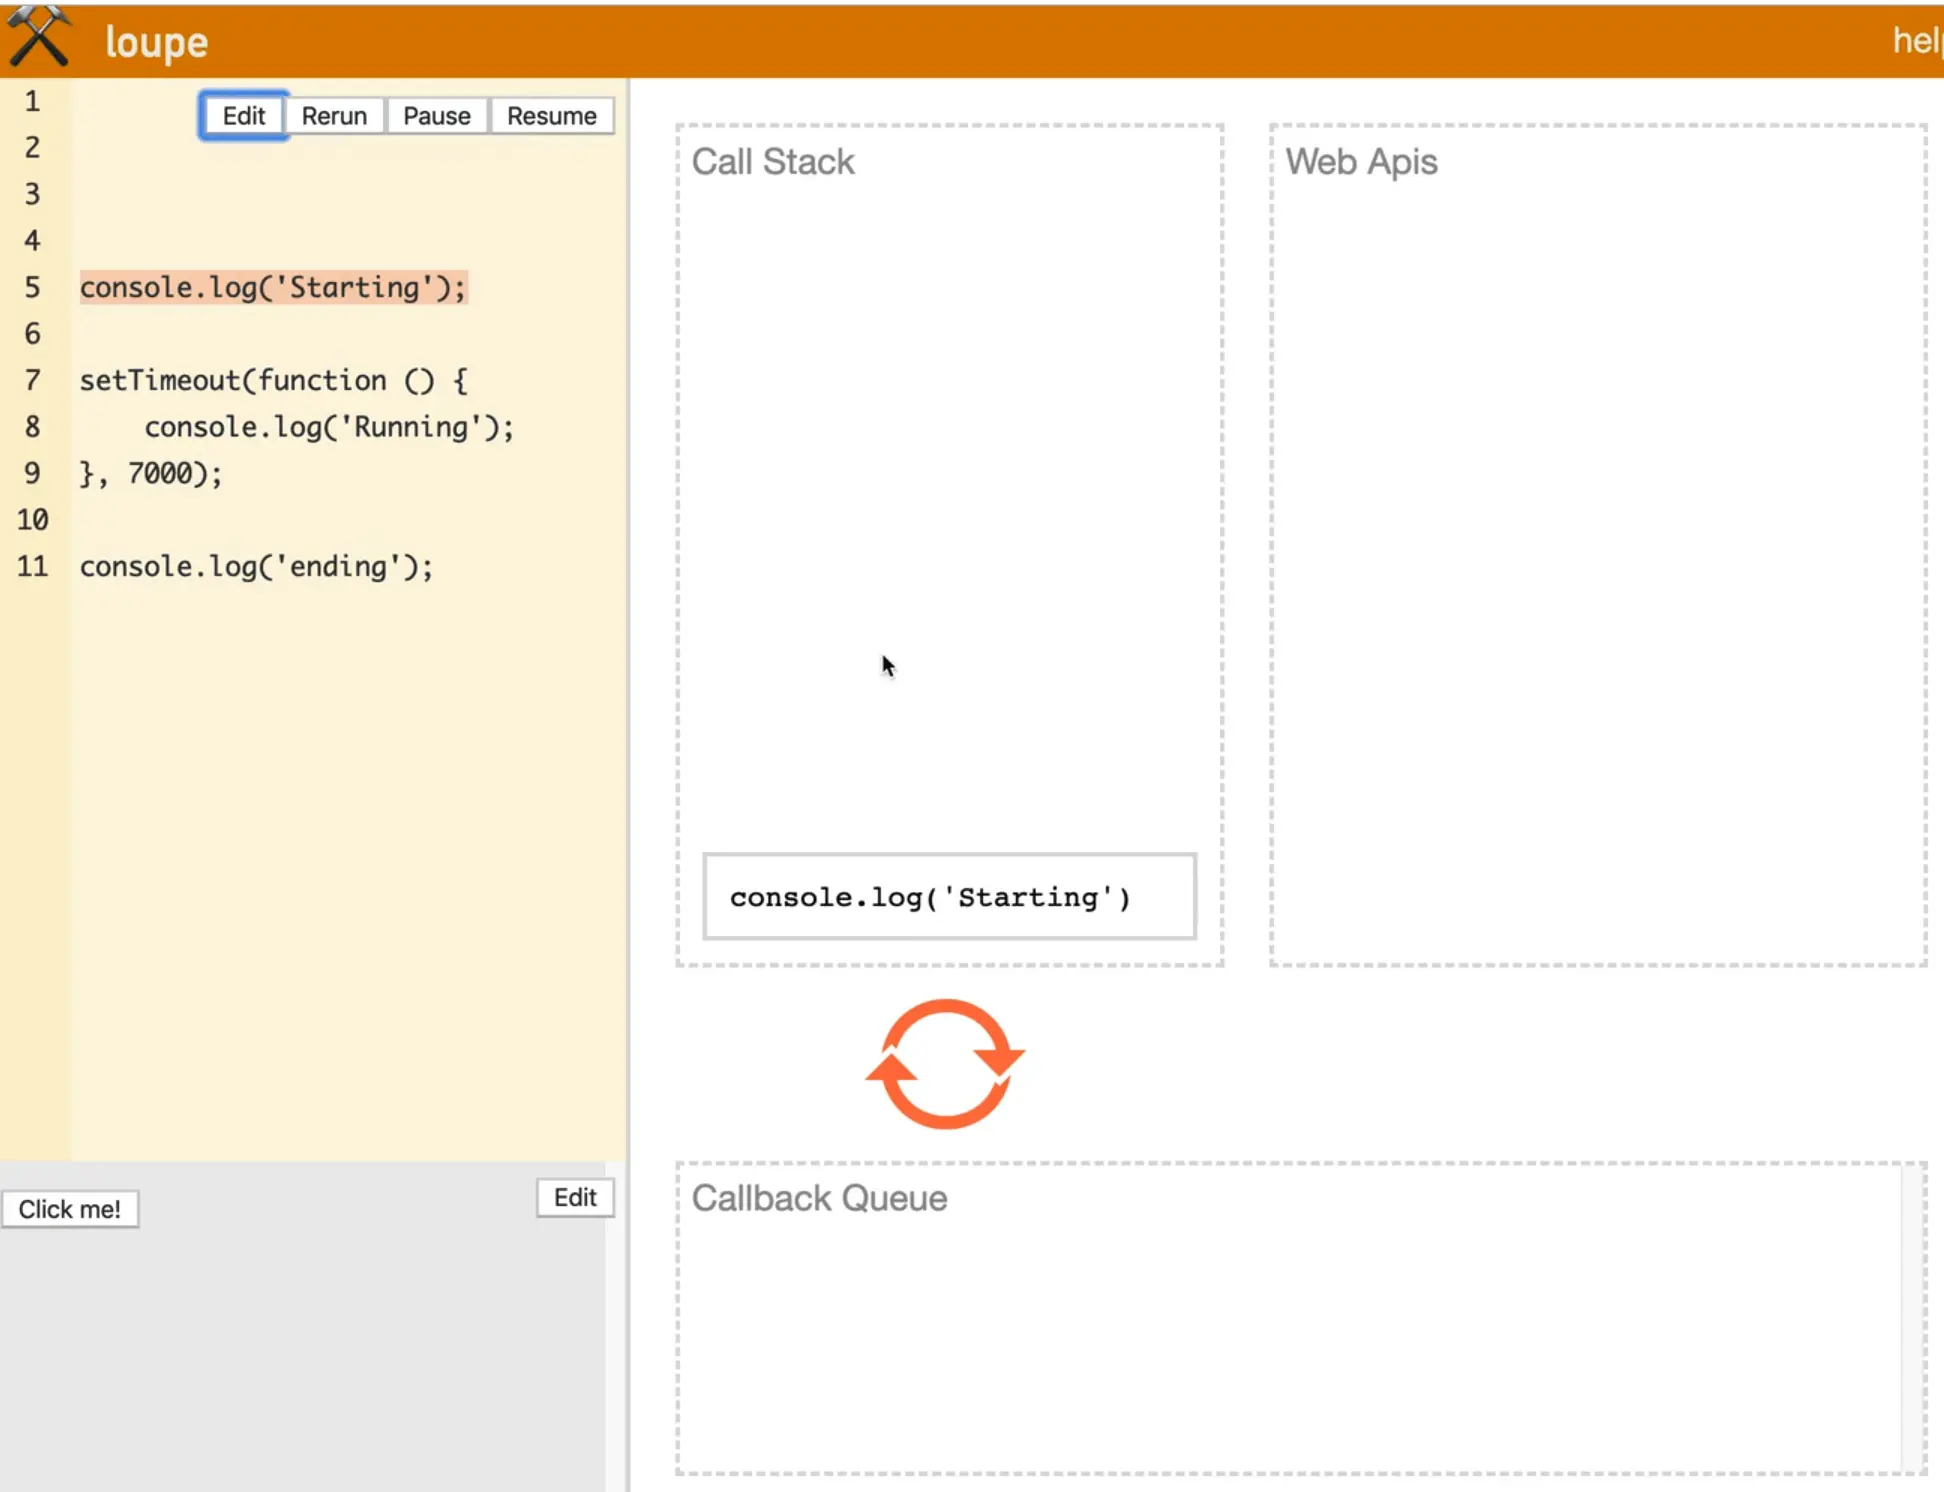The width and height of the screenshot is (1944, 1492).
Task: Click the '}, 7000);' code line
Action: [151, 474]
